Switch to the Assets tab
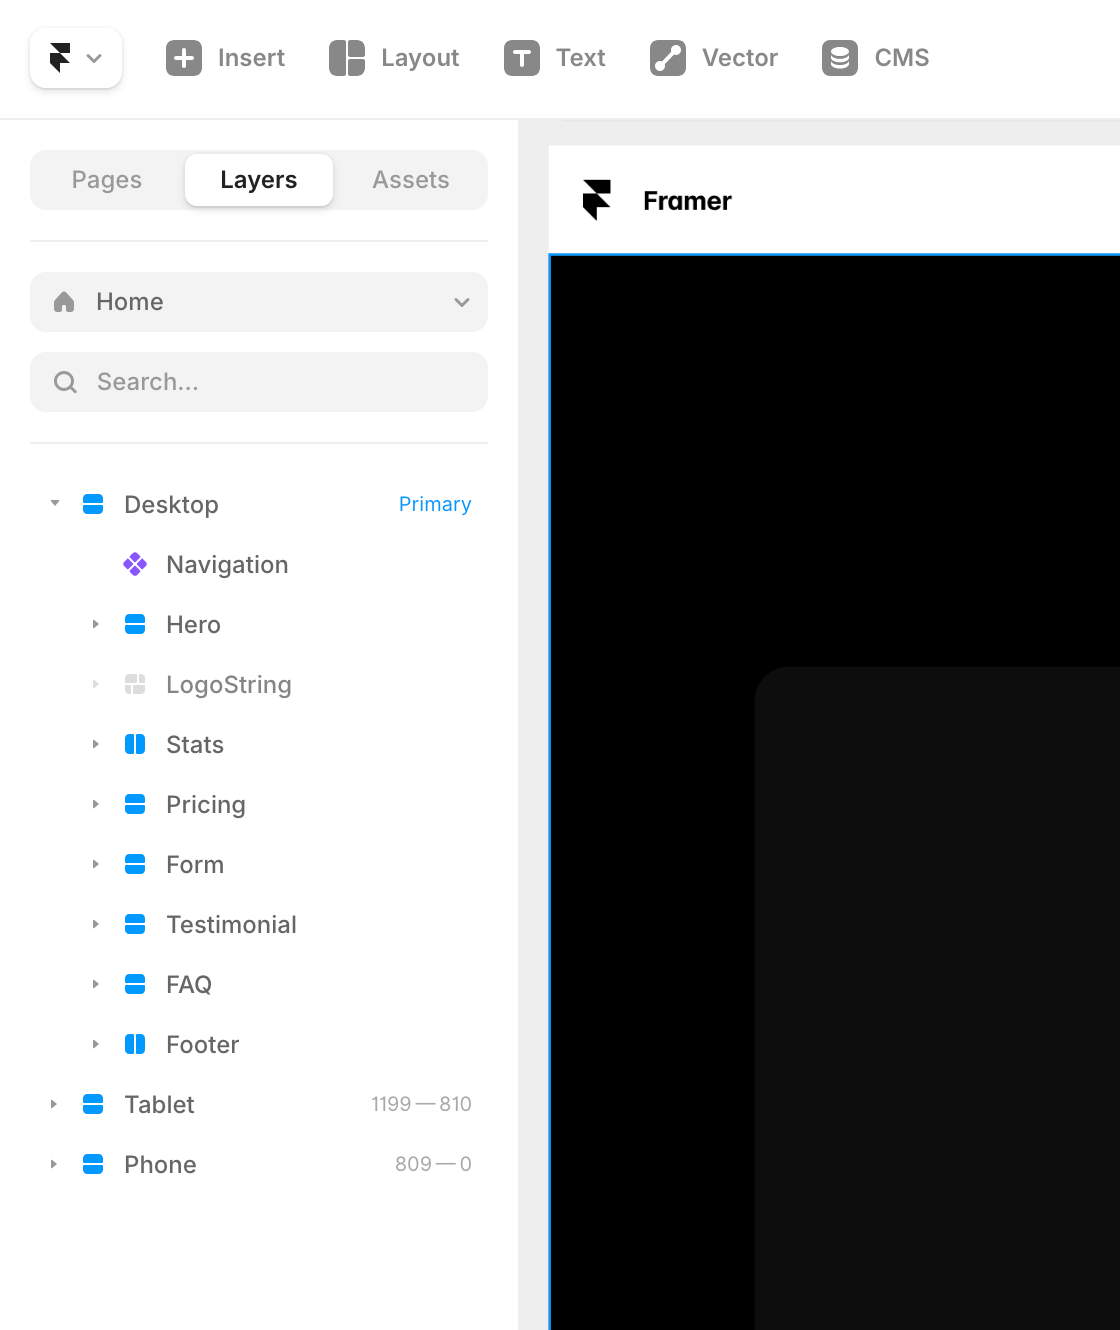This screenshot has width=1120, height=1330. (411, 180)
